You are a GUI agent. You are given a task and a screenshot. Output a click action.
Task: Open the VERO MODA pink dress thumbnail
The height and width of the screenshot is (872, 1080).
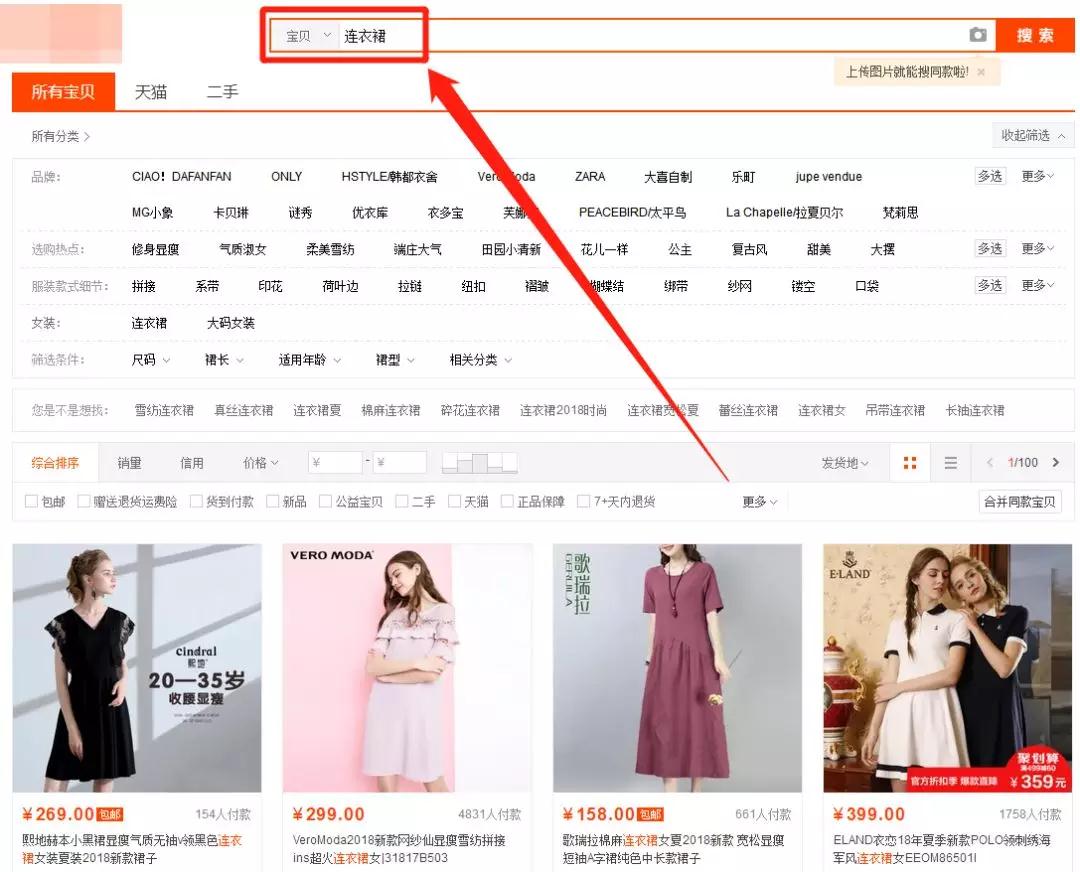(407, 668)
